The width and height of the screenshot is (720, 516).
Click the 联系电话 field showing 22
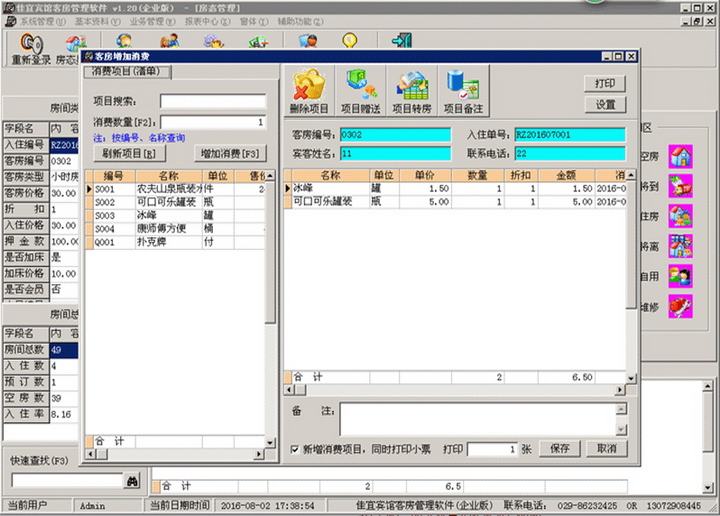[570, 154]
